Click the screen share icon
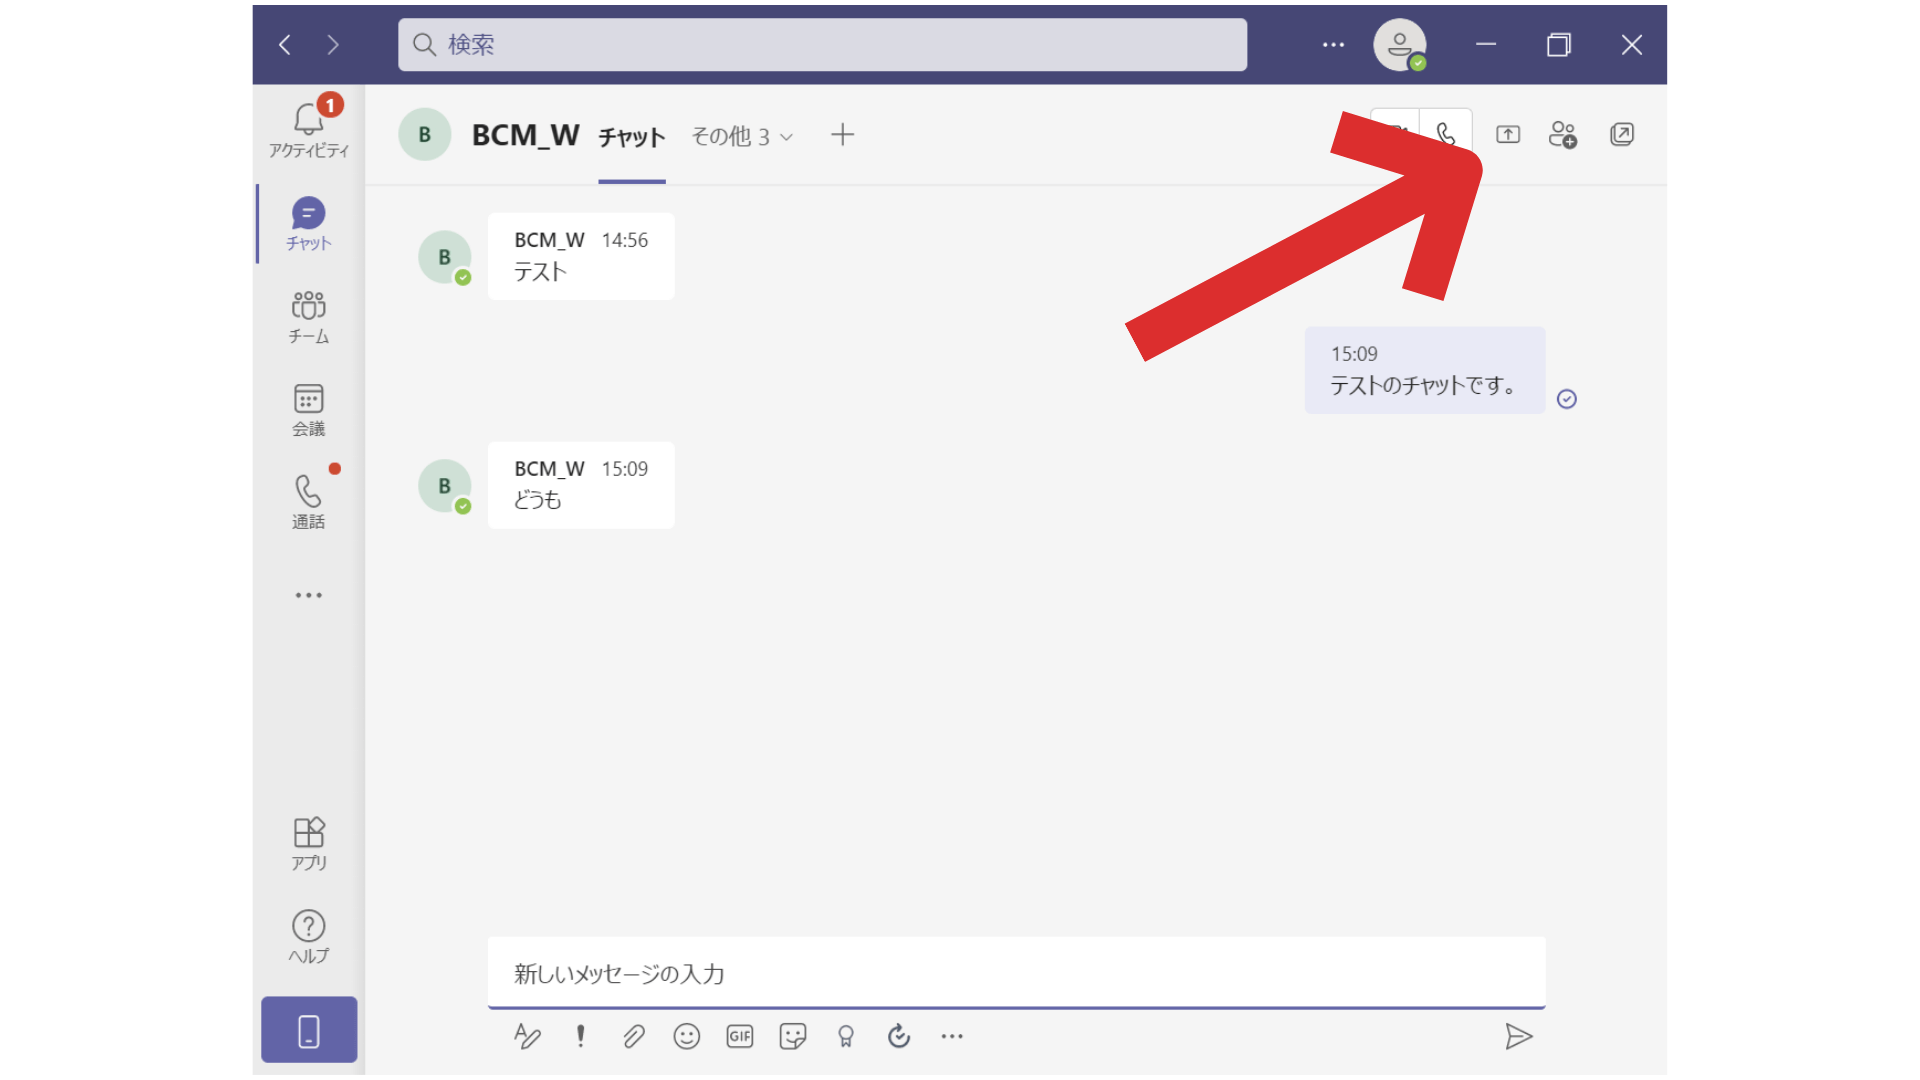The width and height of the screenshot is (1920, 1080). [1508, 135]
